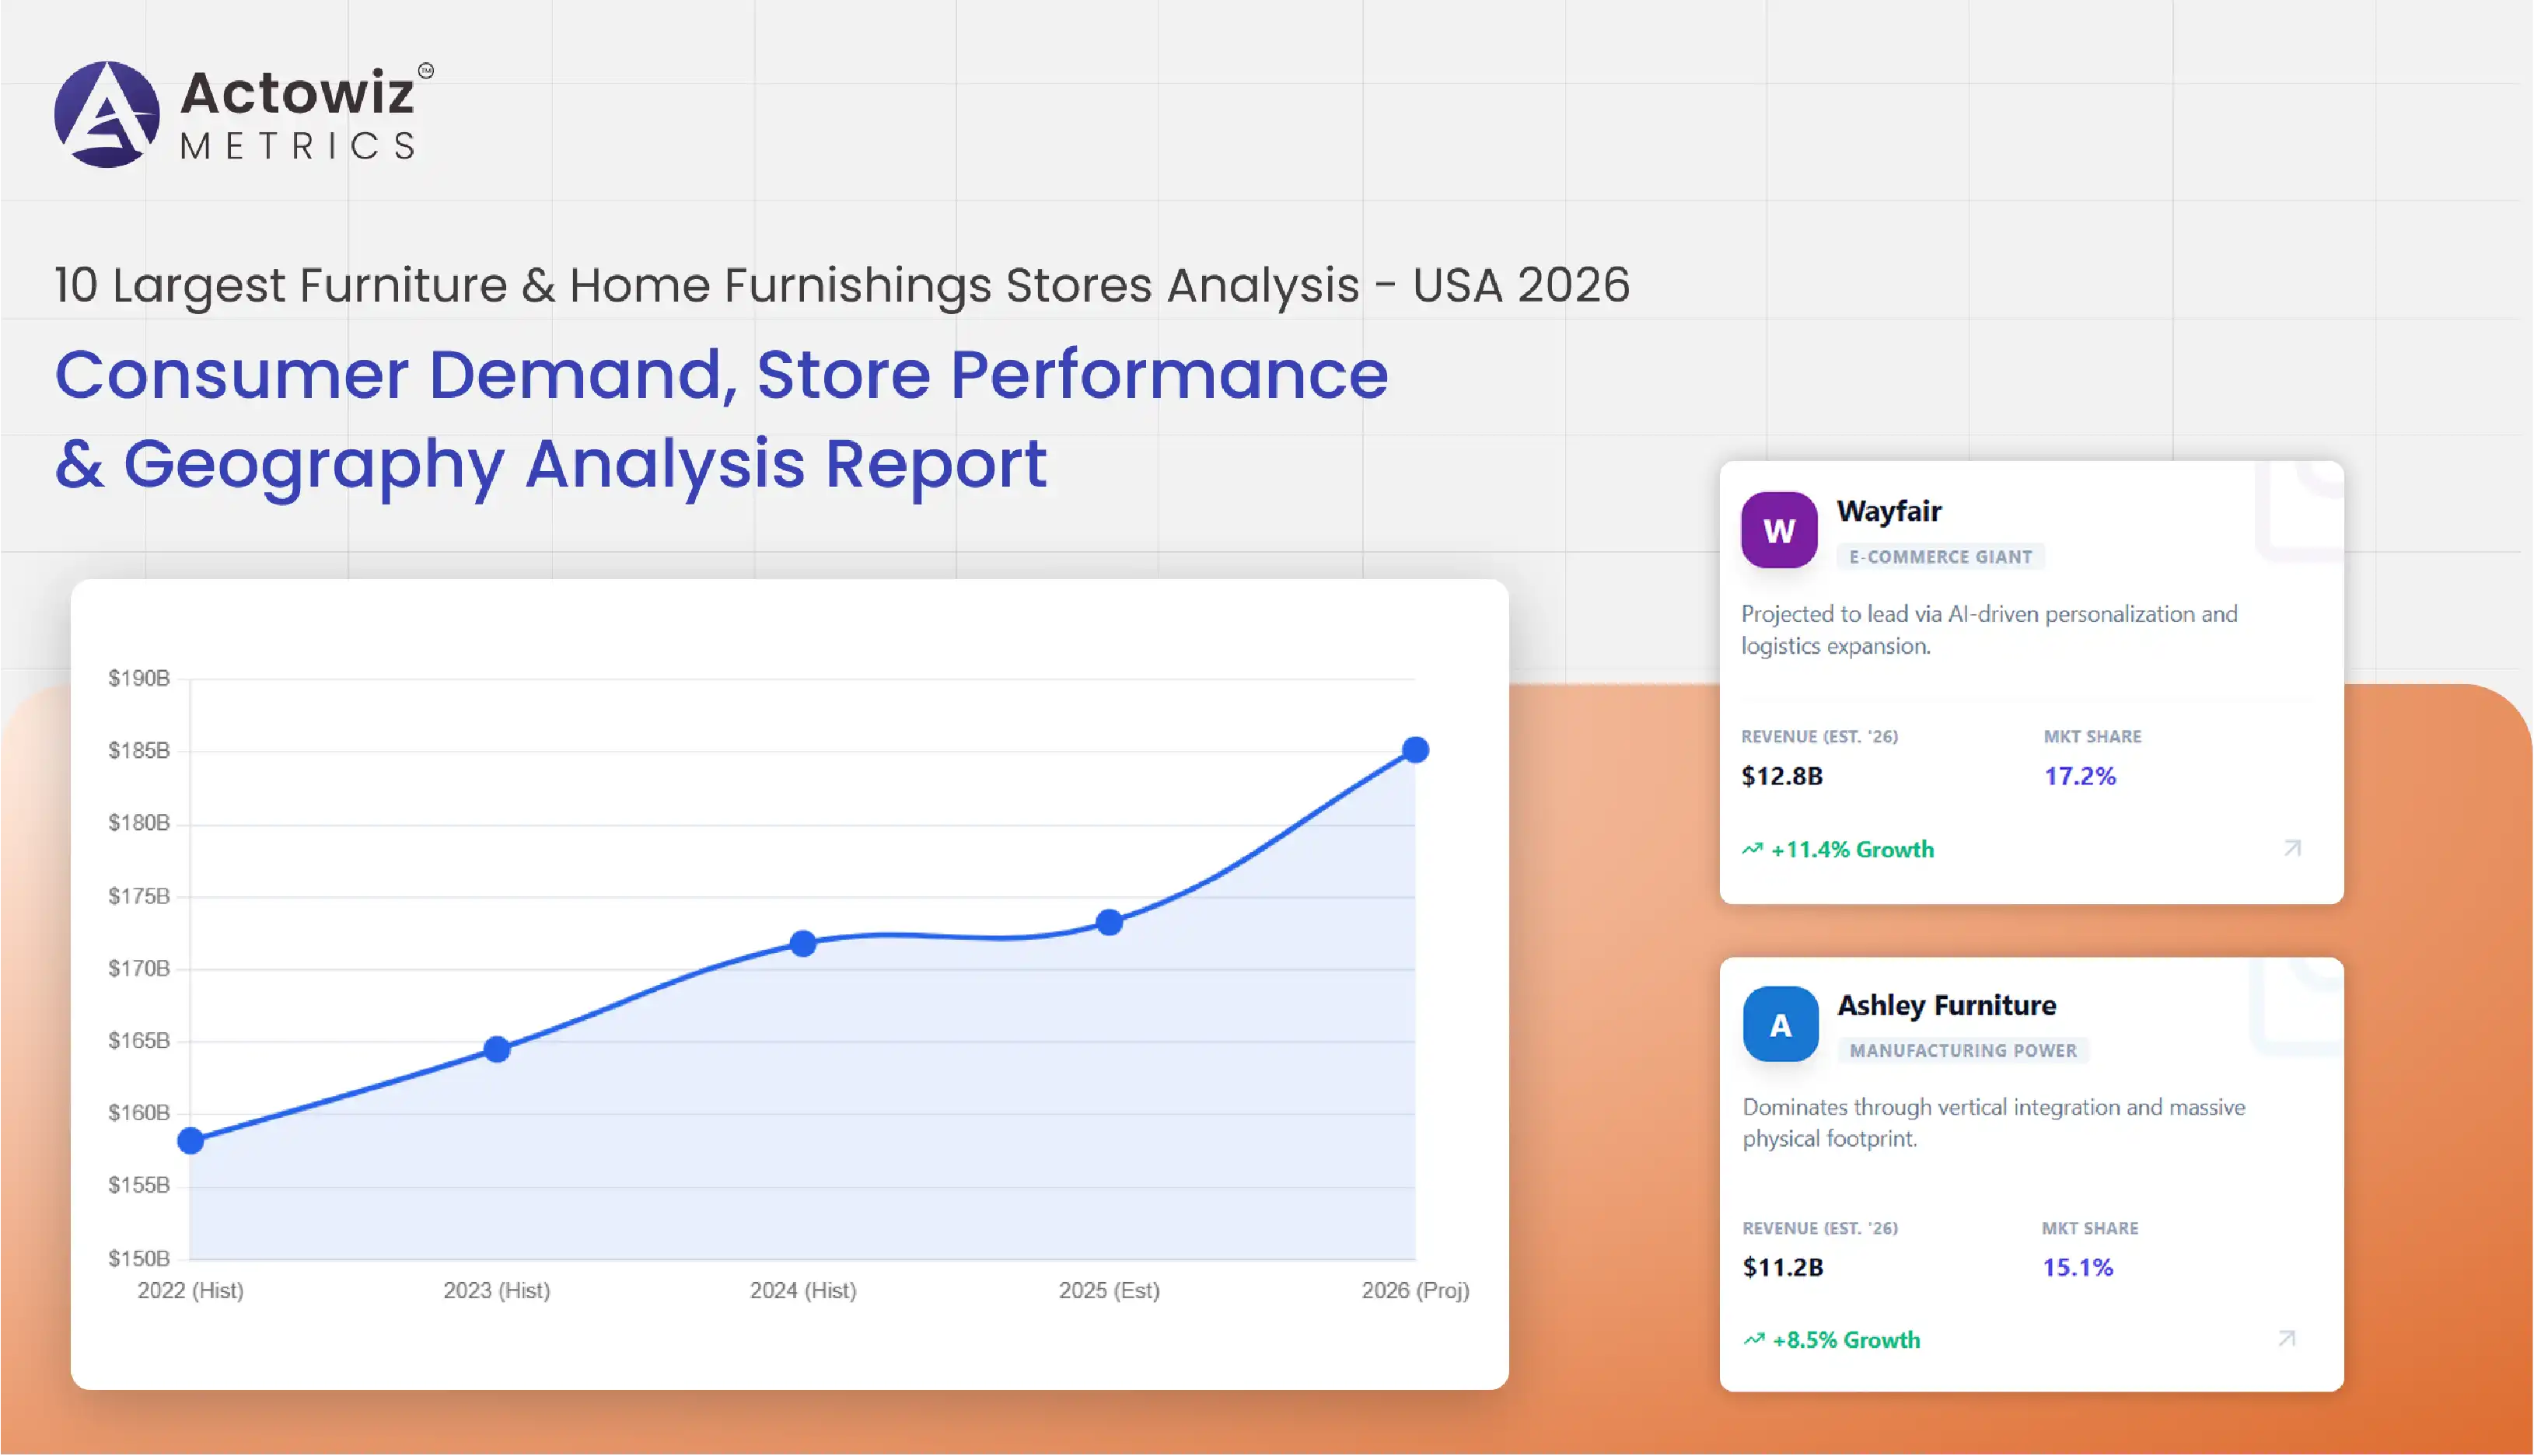
Task: Click the Wayfair card title
Action: click(1889, 511)
